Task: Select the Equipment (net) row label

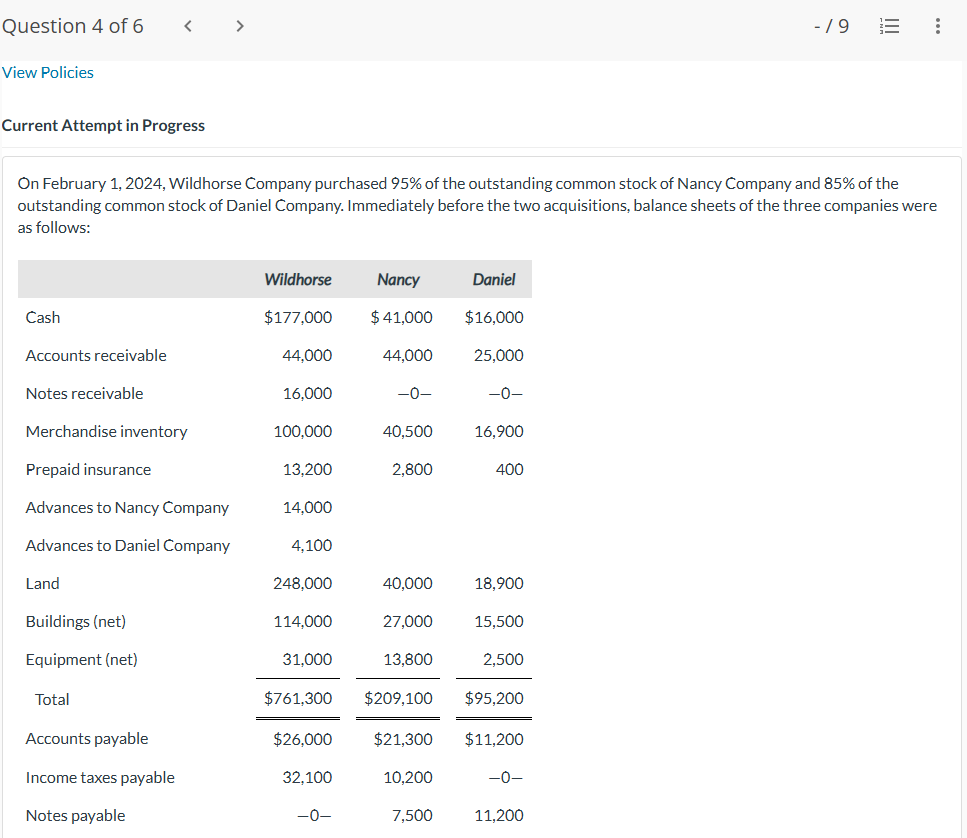Action: [x=81, y=660]
